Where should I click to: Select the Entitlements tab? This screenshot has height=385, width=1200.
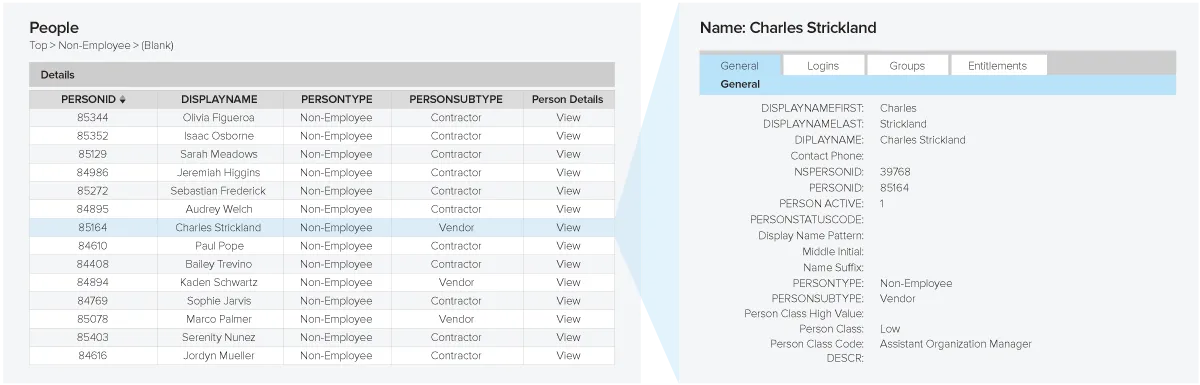pos(997,65)
